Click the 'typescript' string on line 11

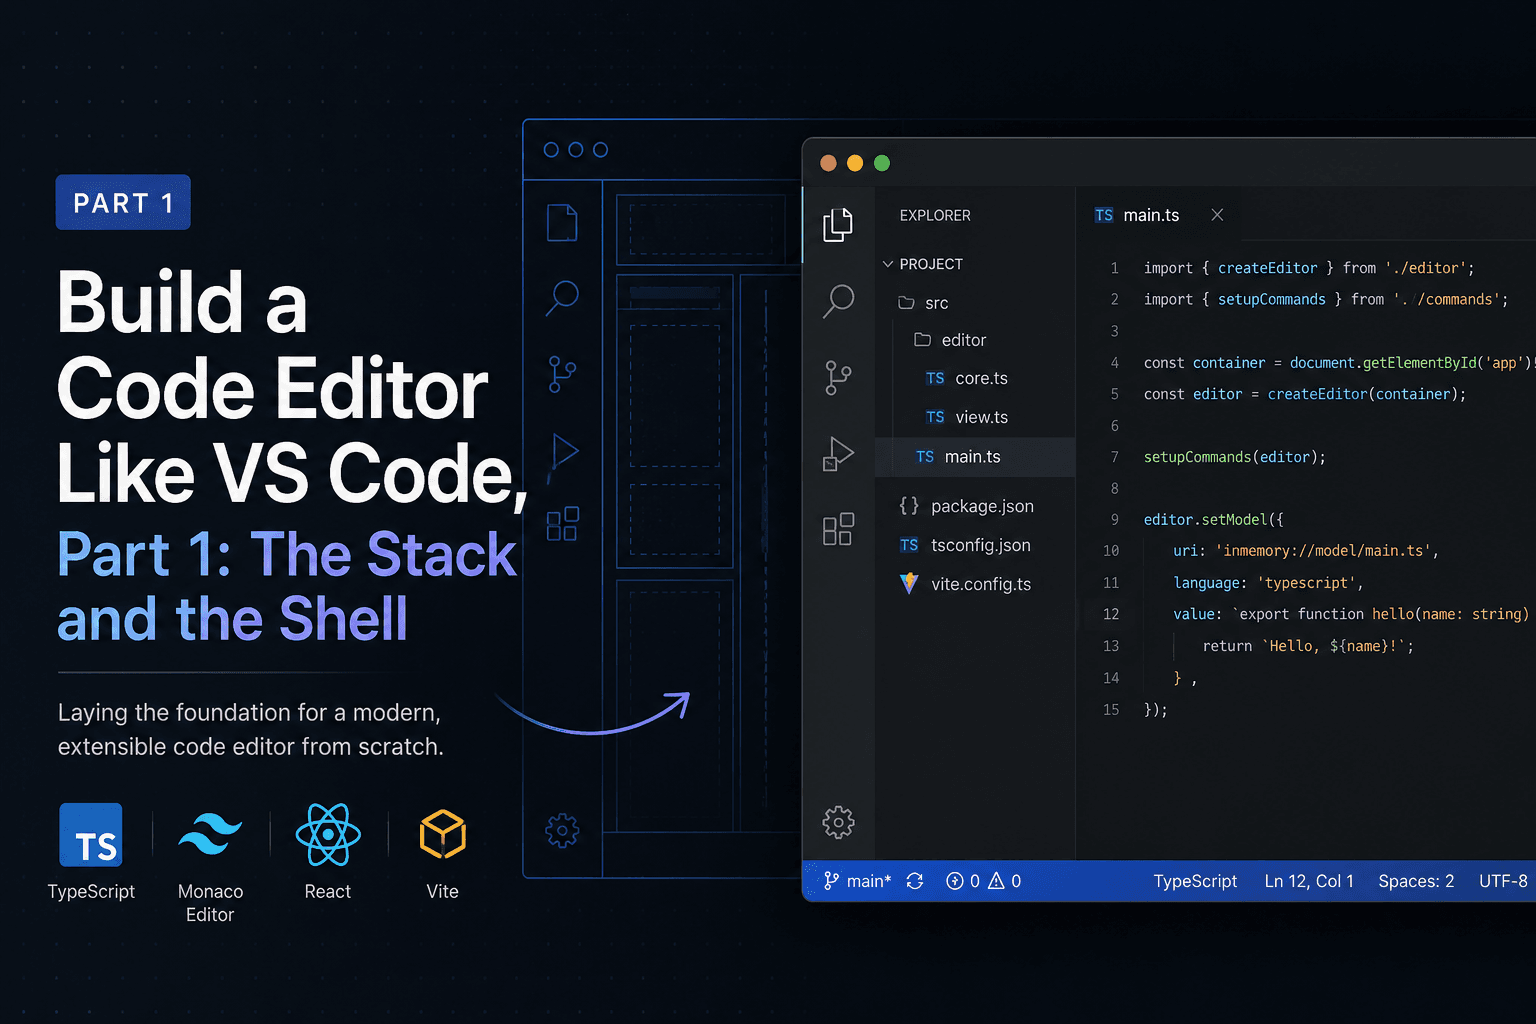coord(1306,583)
